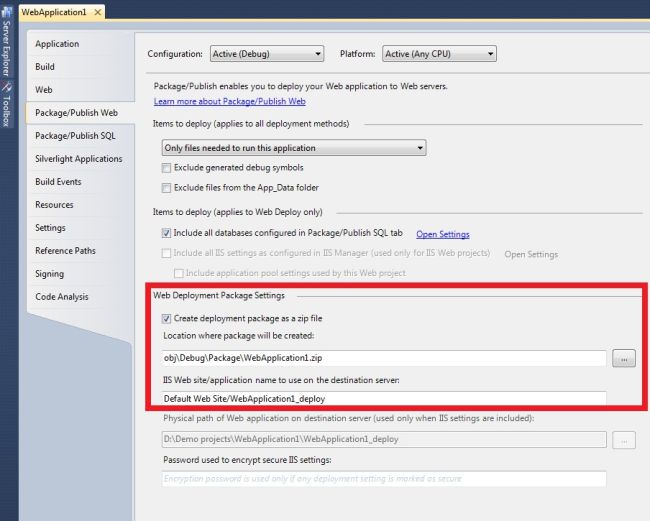The width and height of the screenshot is (650, 521).
Task: Click the Web Deployment Package Settings heading
Action: [219, 296]
